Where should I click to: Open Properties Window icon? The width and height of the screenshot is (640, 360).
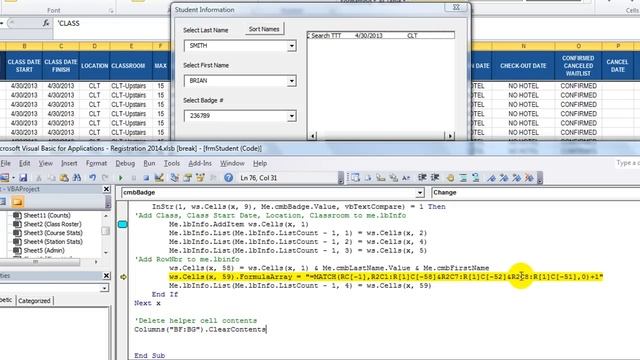click(x=188, y=178)
